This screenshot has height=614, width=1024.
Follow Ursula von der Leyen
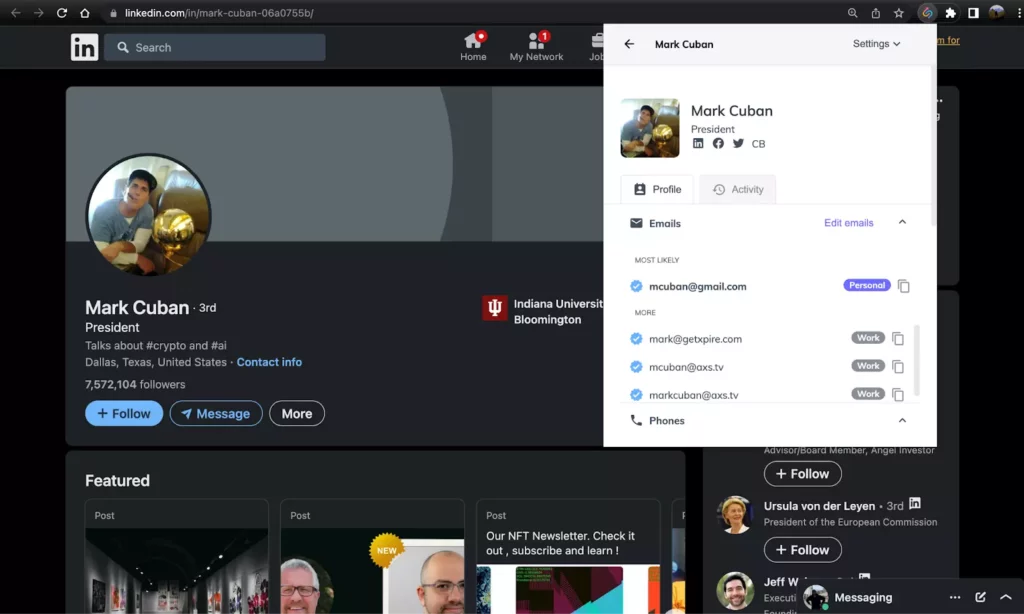point(803,550)
